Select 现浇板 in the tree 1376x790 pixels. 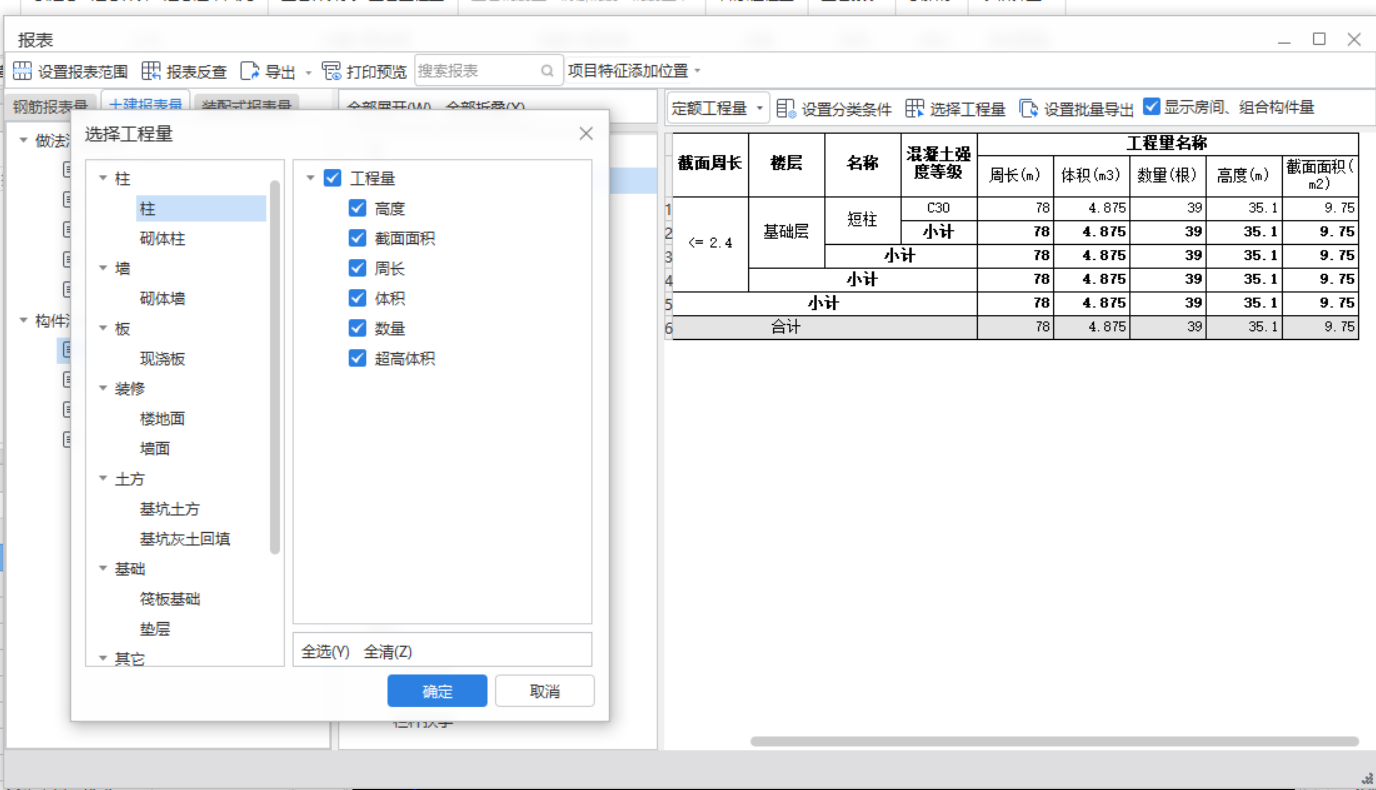[x=162, y=359]
